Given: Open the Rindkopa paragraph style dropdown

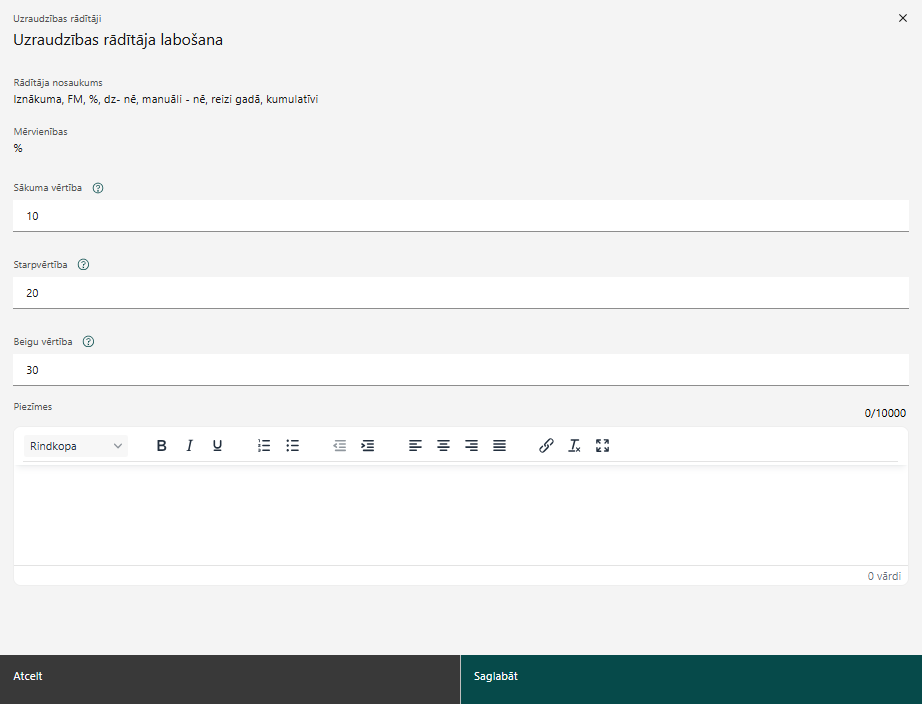Looking at the screenshot, I should click(x=76, y=446).
